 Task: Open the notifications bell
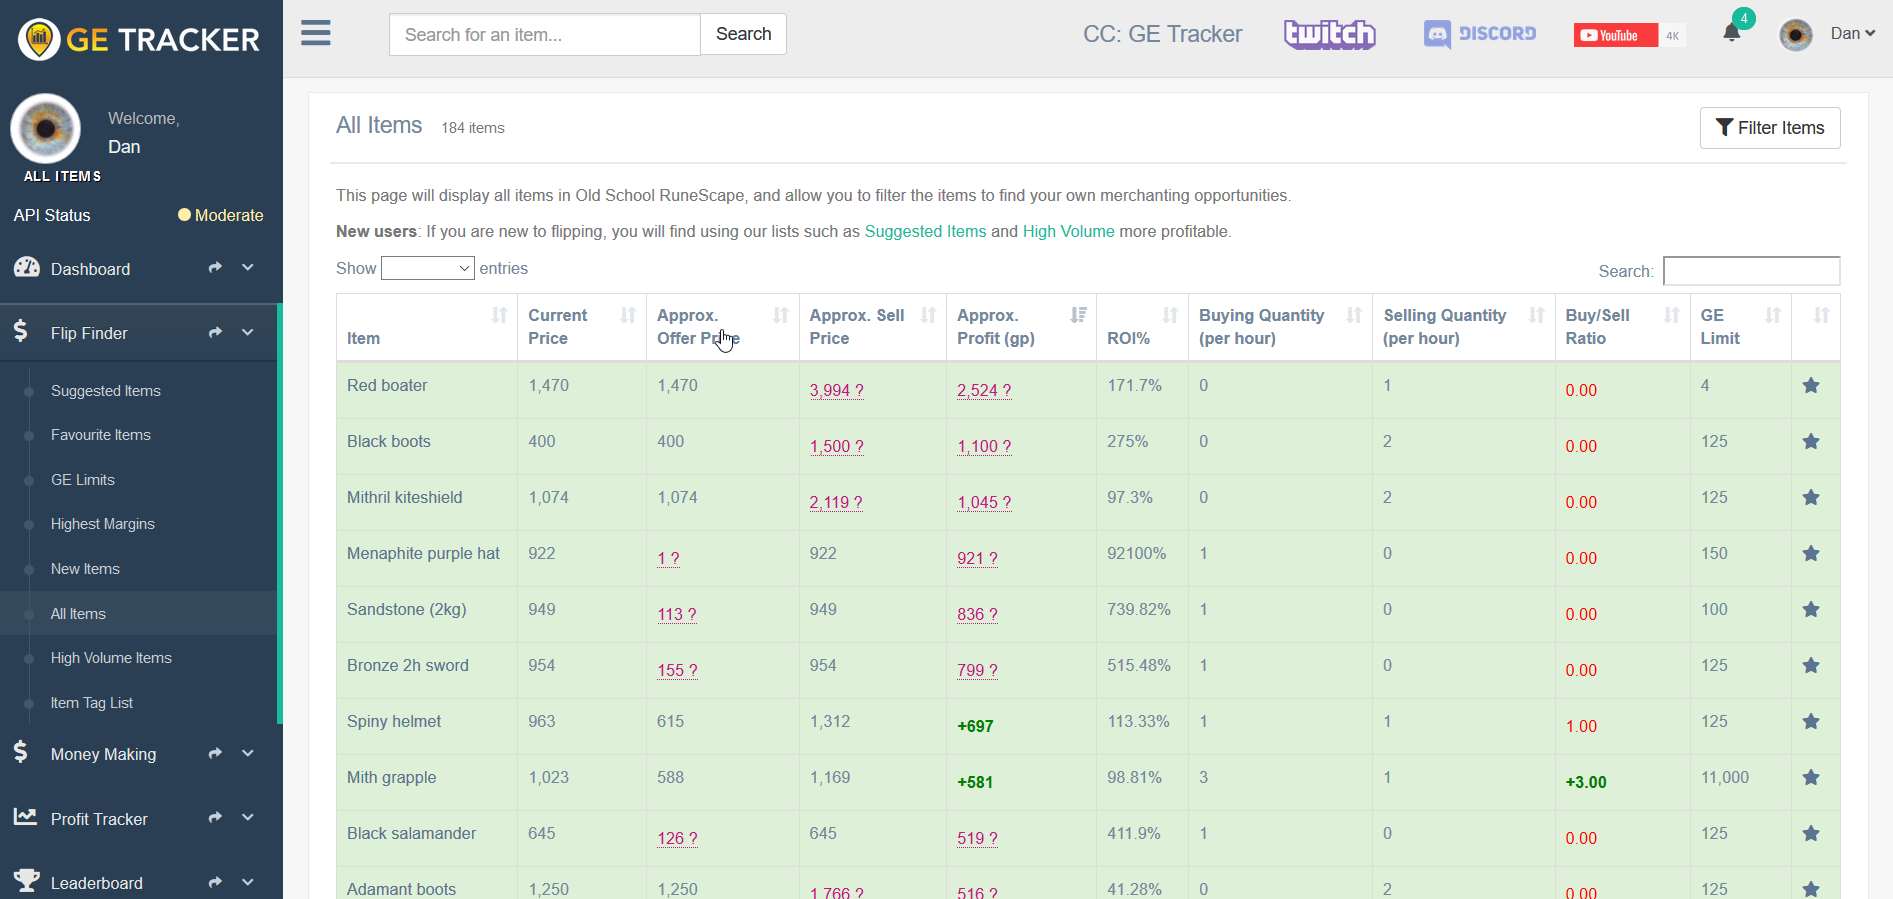[x=1732, y=33]
